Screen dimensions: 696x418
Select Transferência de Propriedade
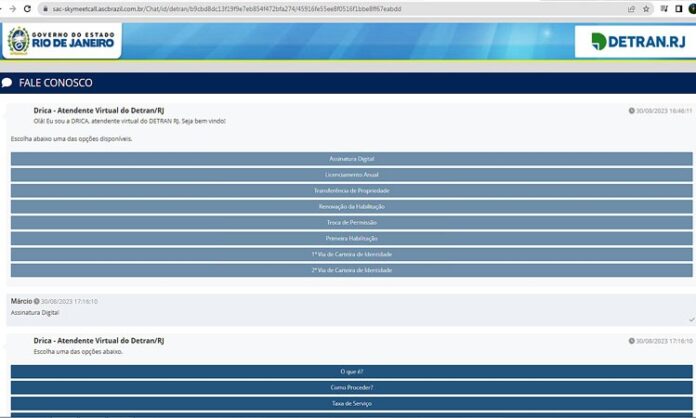pos(351,191)
